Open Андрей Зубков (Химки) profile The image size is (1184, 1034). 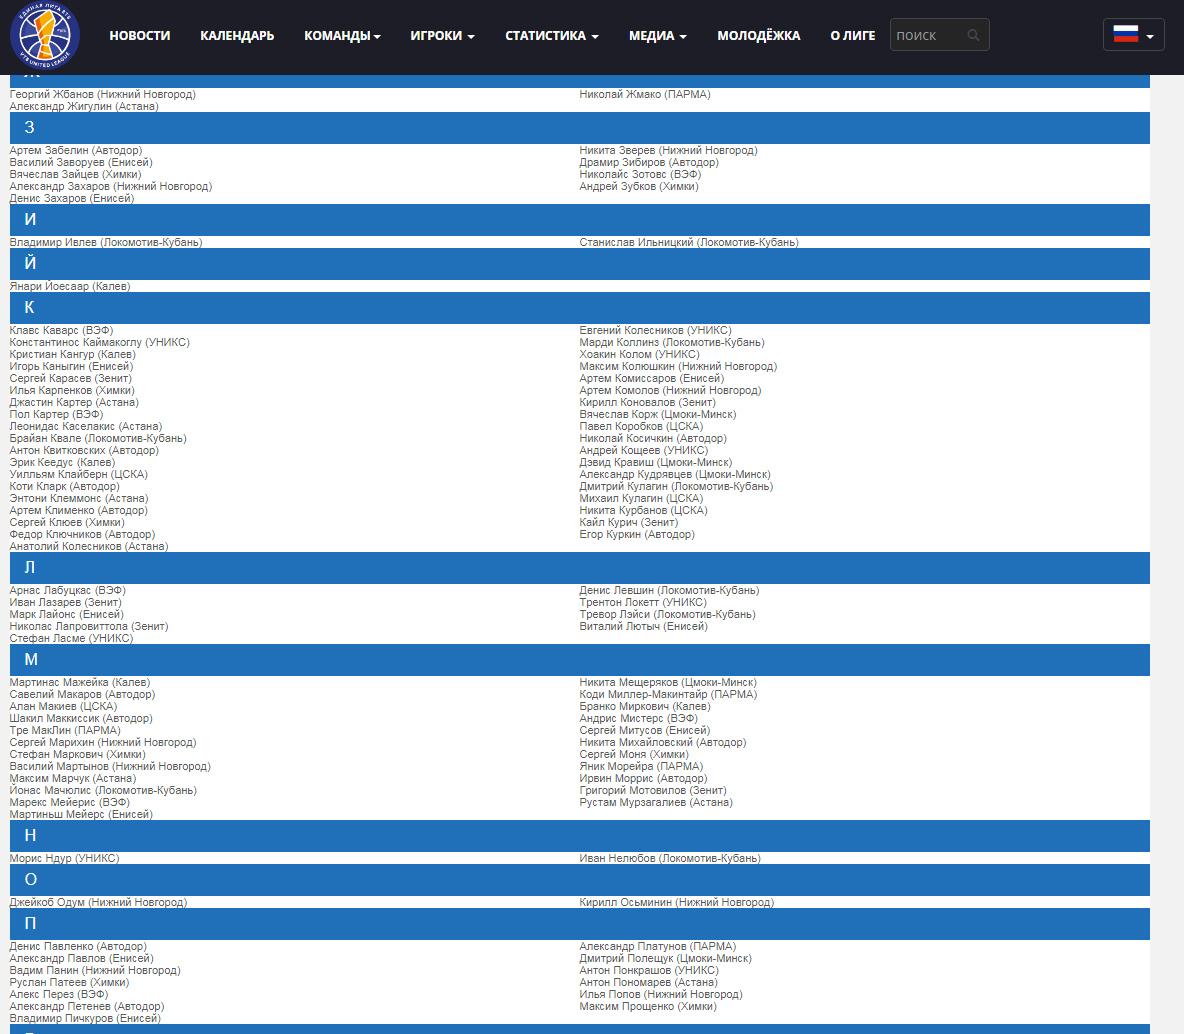639,187
